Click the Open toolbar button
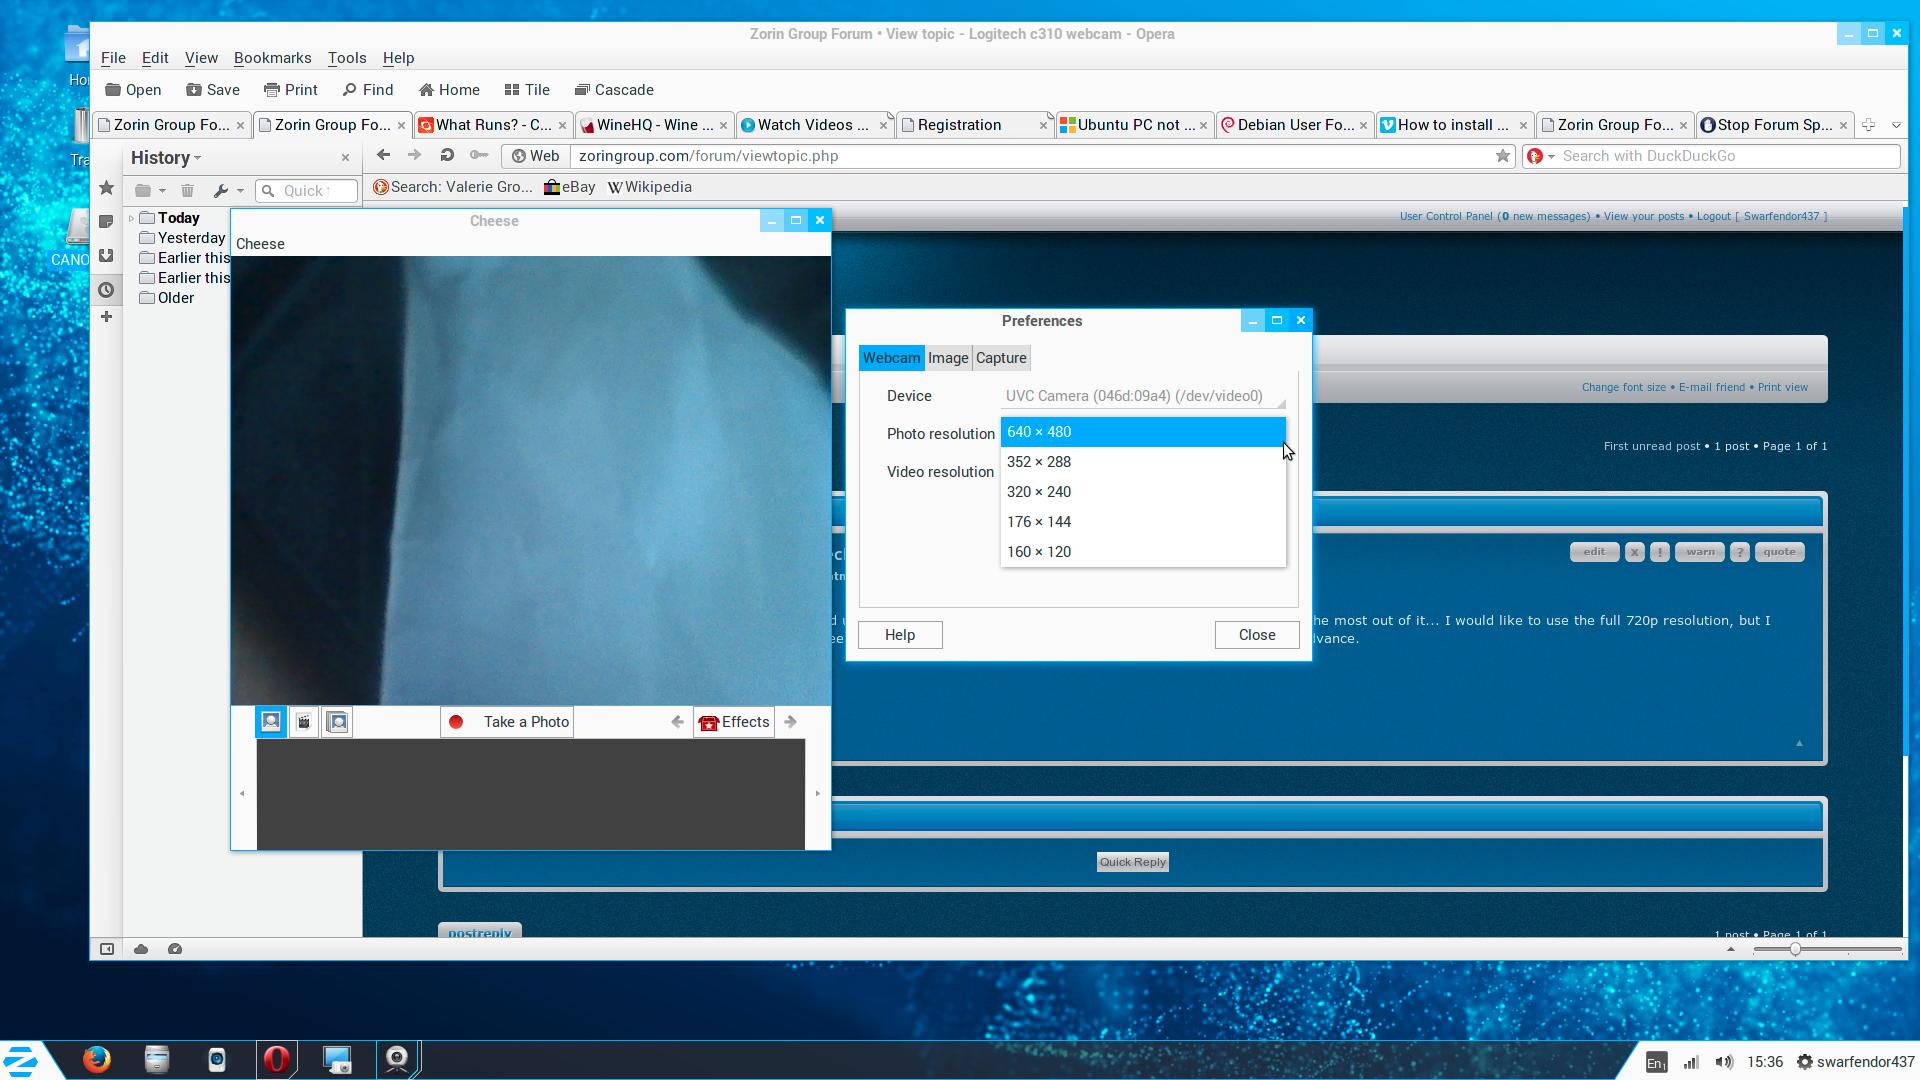Viewport: 1920px width, 1080px height. click(133, 90)
